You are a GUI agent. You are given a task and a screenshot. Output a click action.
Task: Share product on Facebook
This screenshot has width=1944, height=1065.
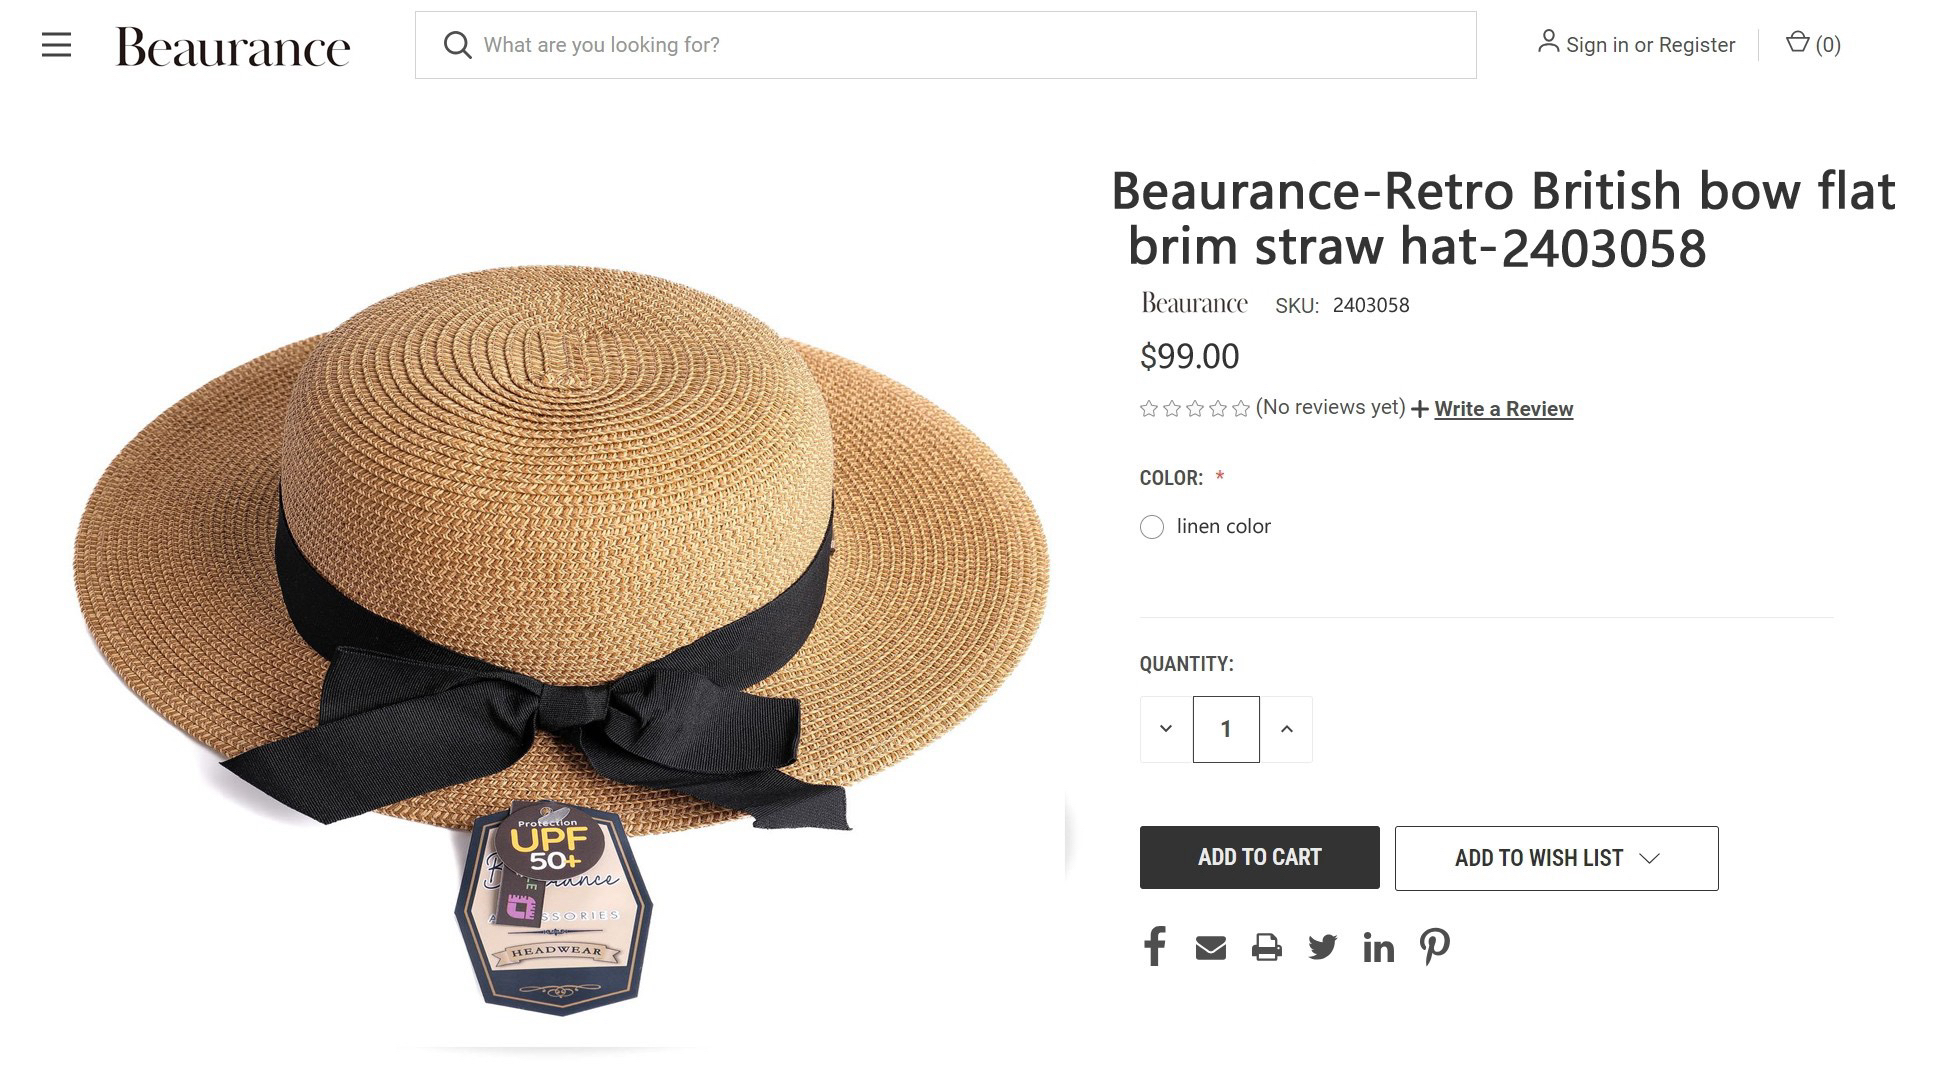[x=1155, y=946]
